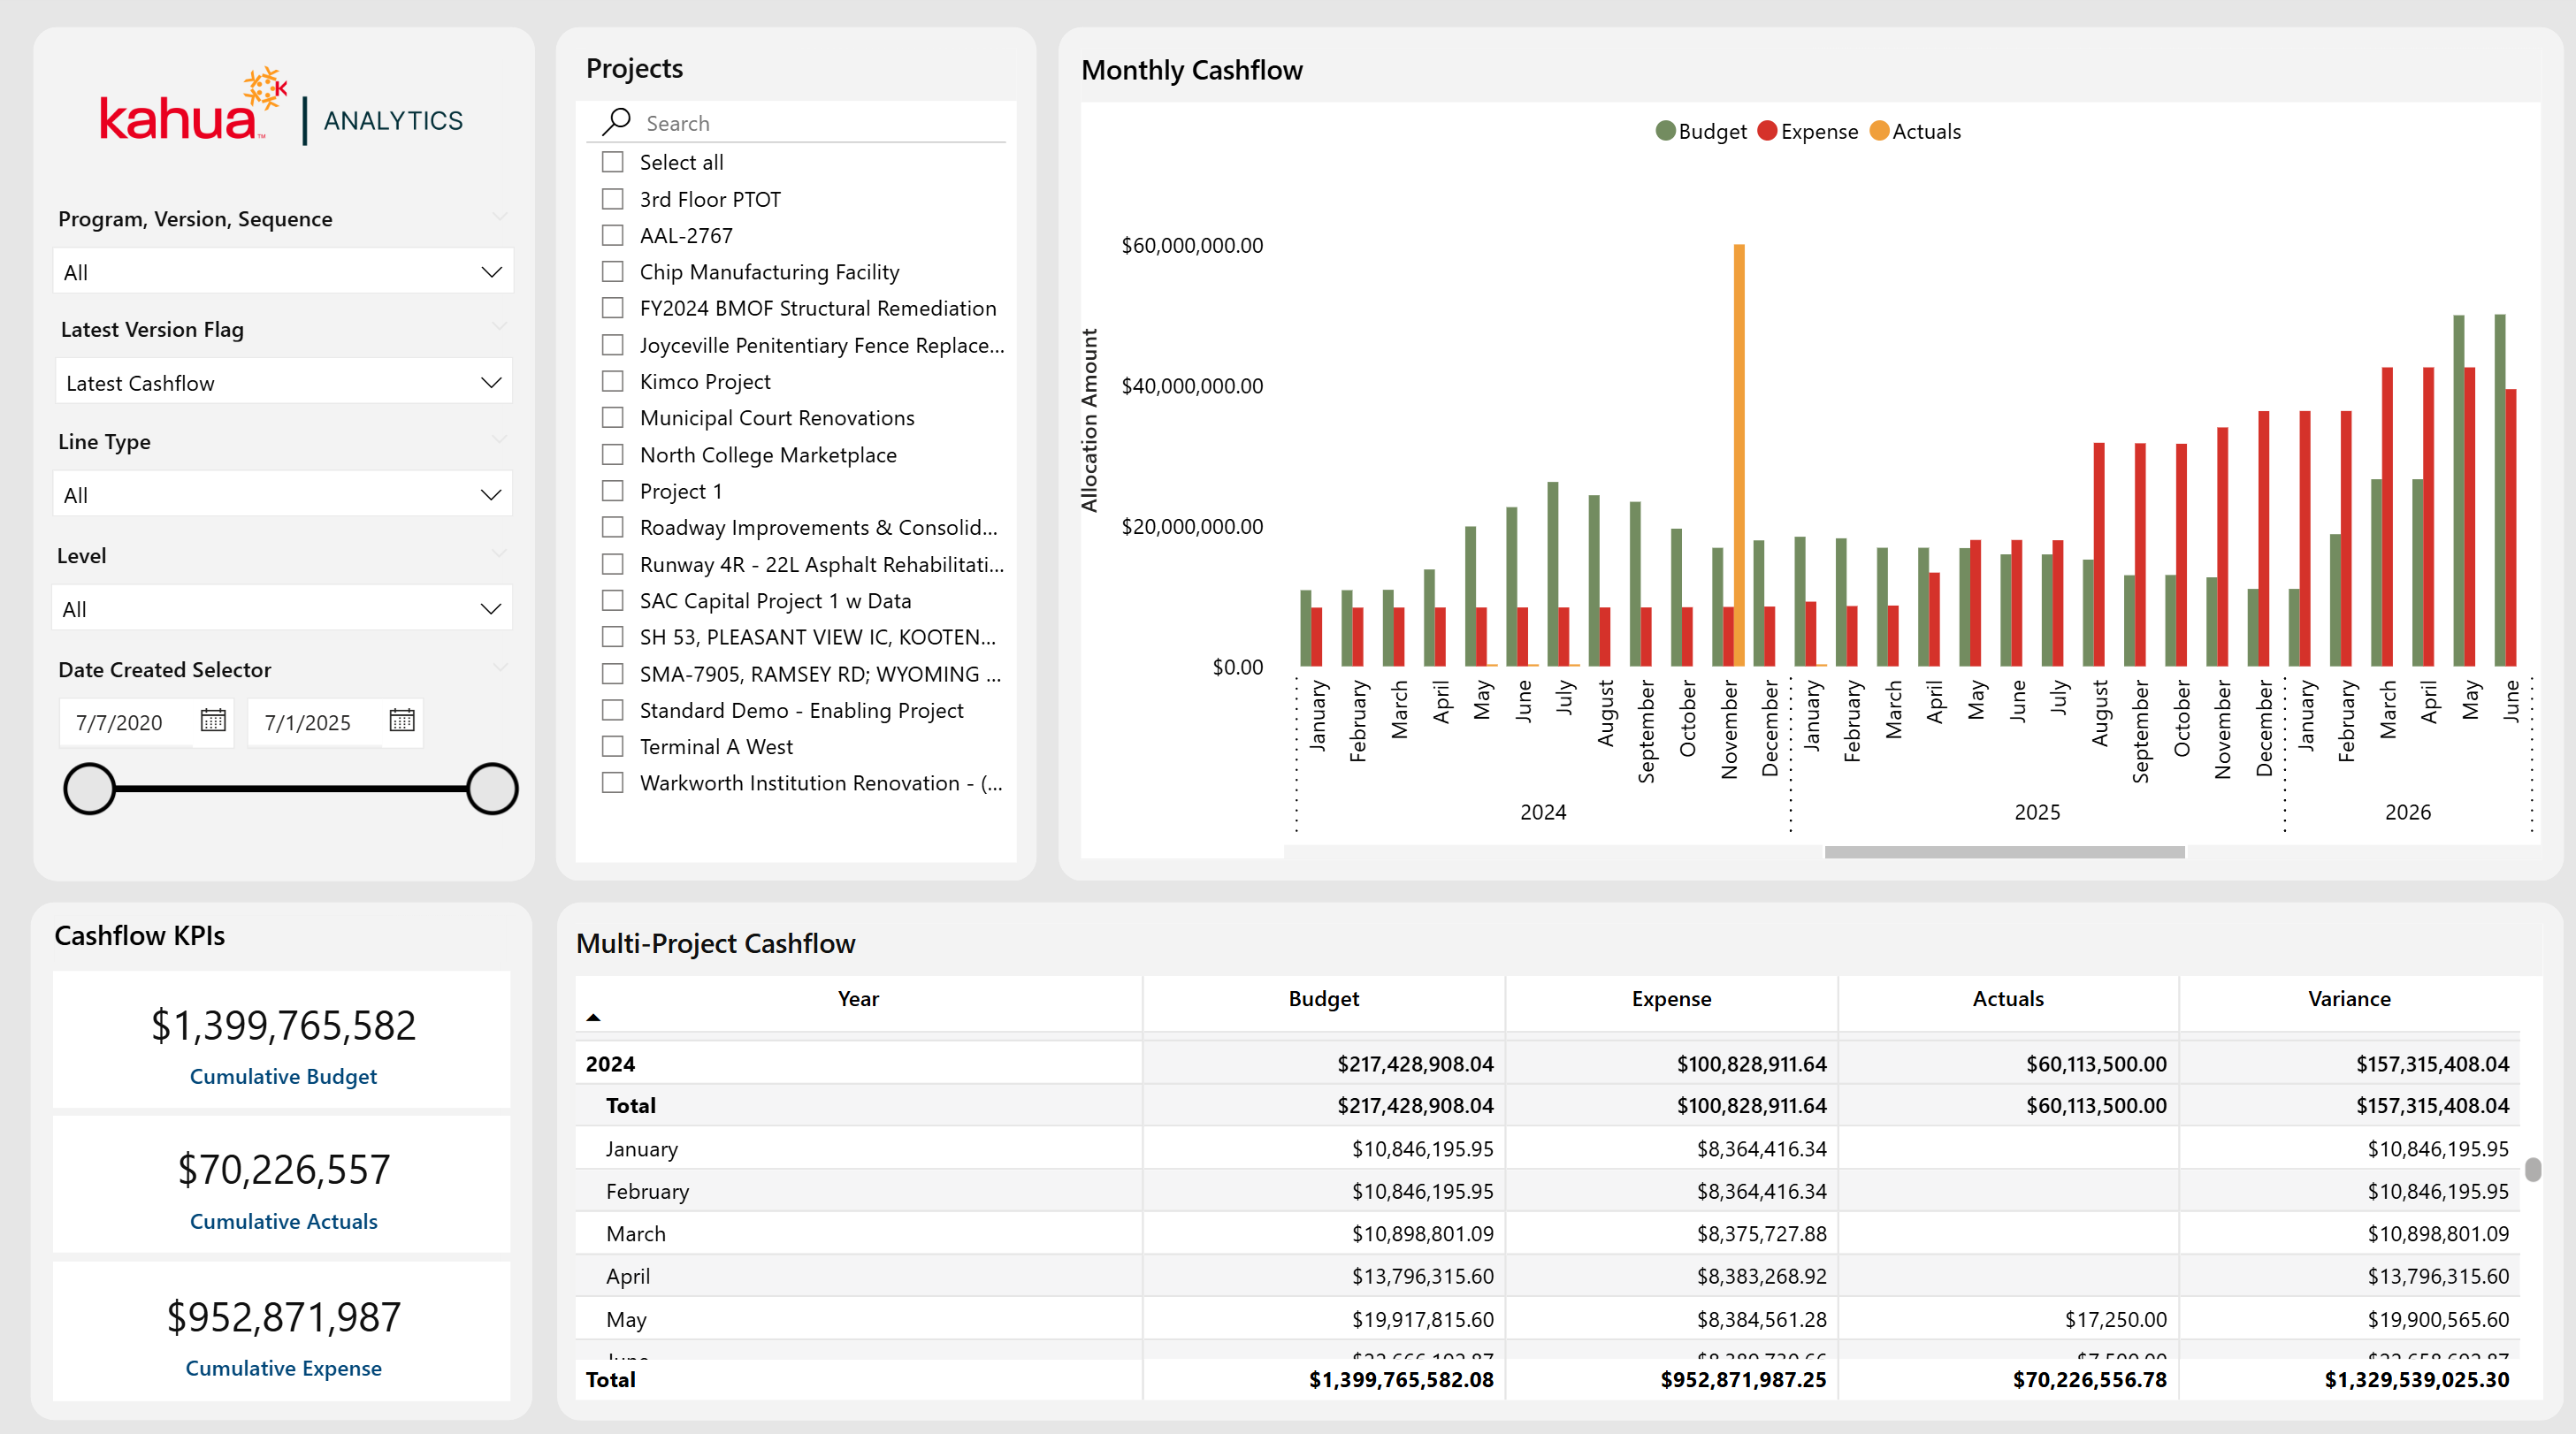2576x1434 pixels.
Task: Open the end date calendar picker
Action: coord(402,720)
